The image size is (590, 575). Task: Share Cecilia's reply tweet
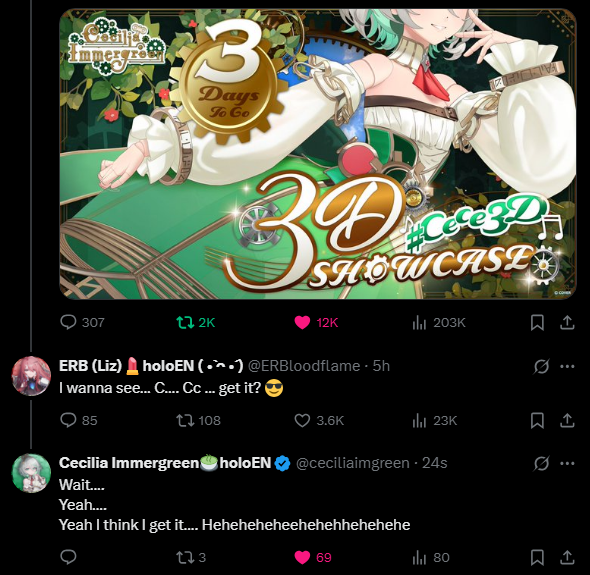coord(567,557)
